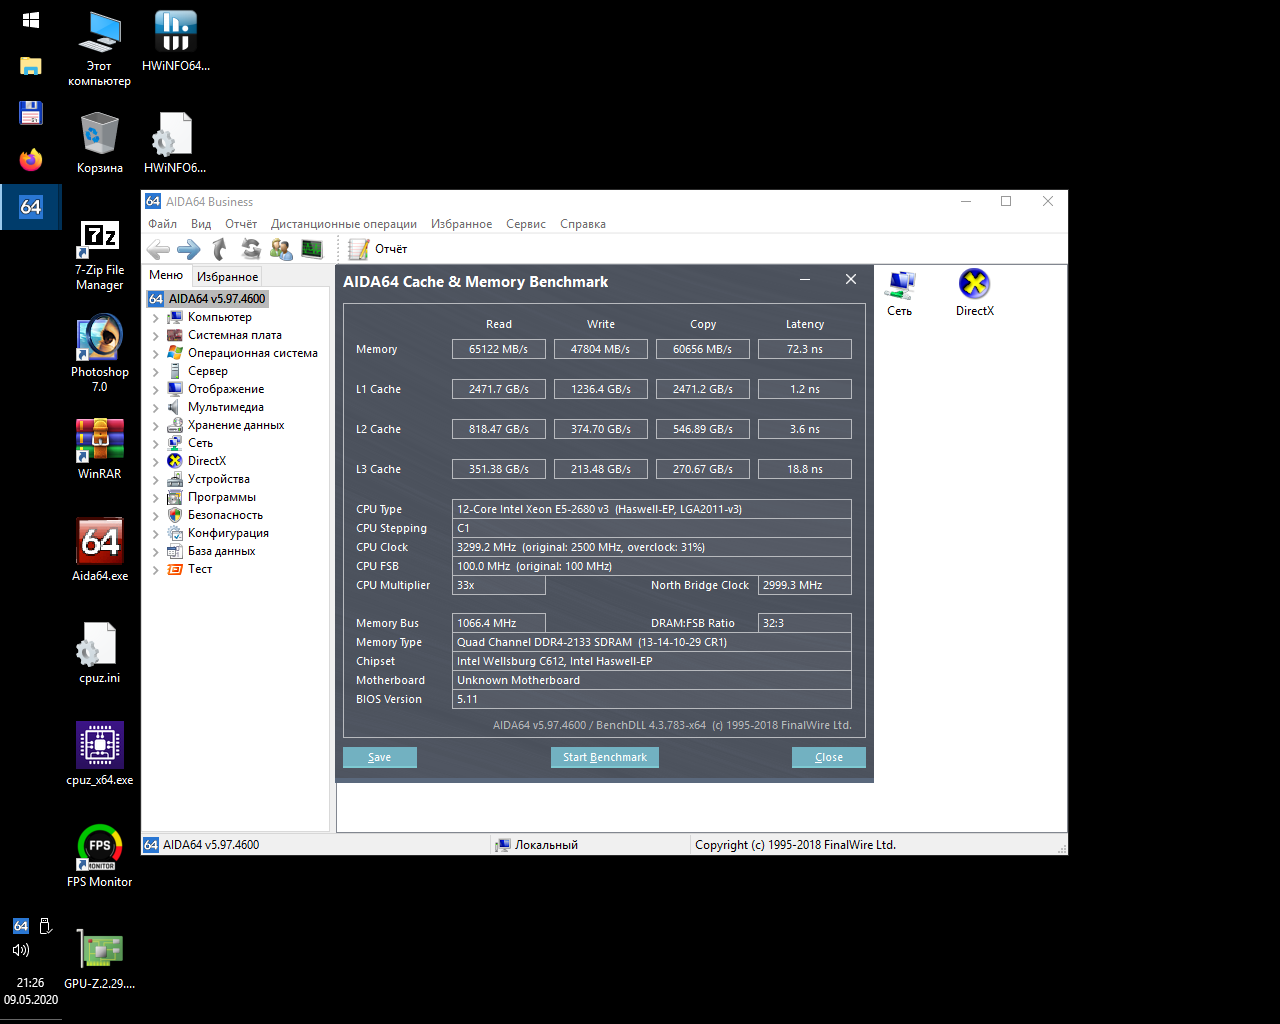The width and height of the screenshot is (1280, 1024).
Task: Open the Дистанционные операции menu
Action: coord(344,224)
